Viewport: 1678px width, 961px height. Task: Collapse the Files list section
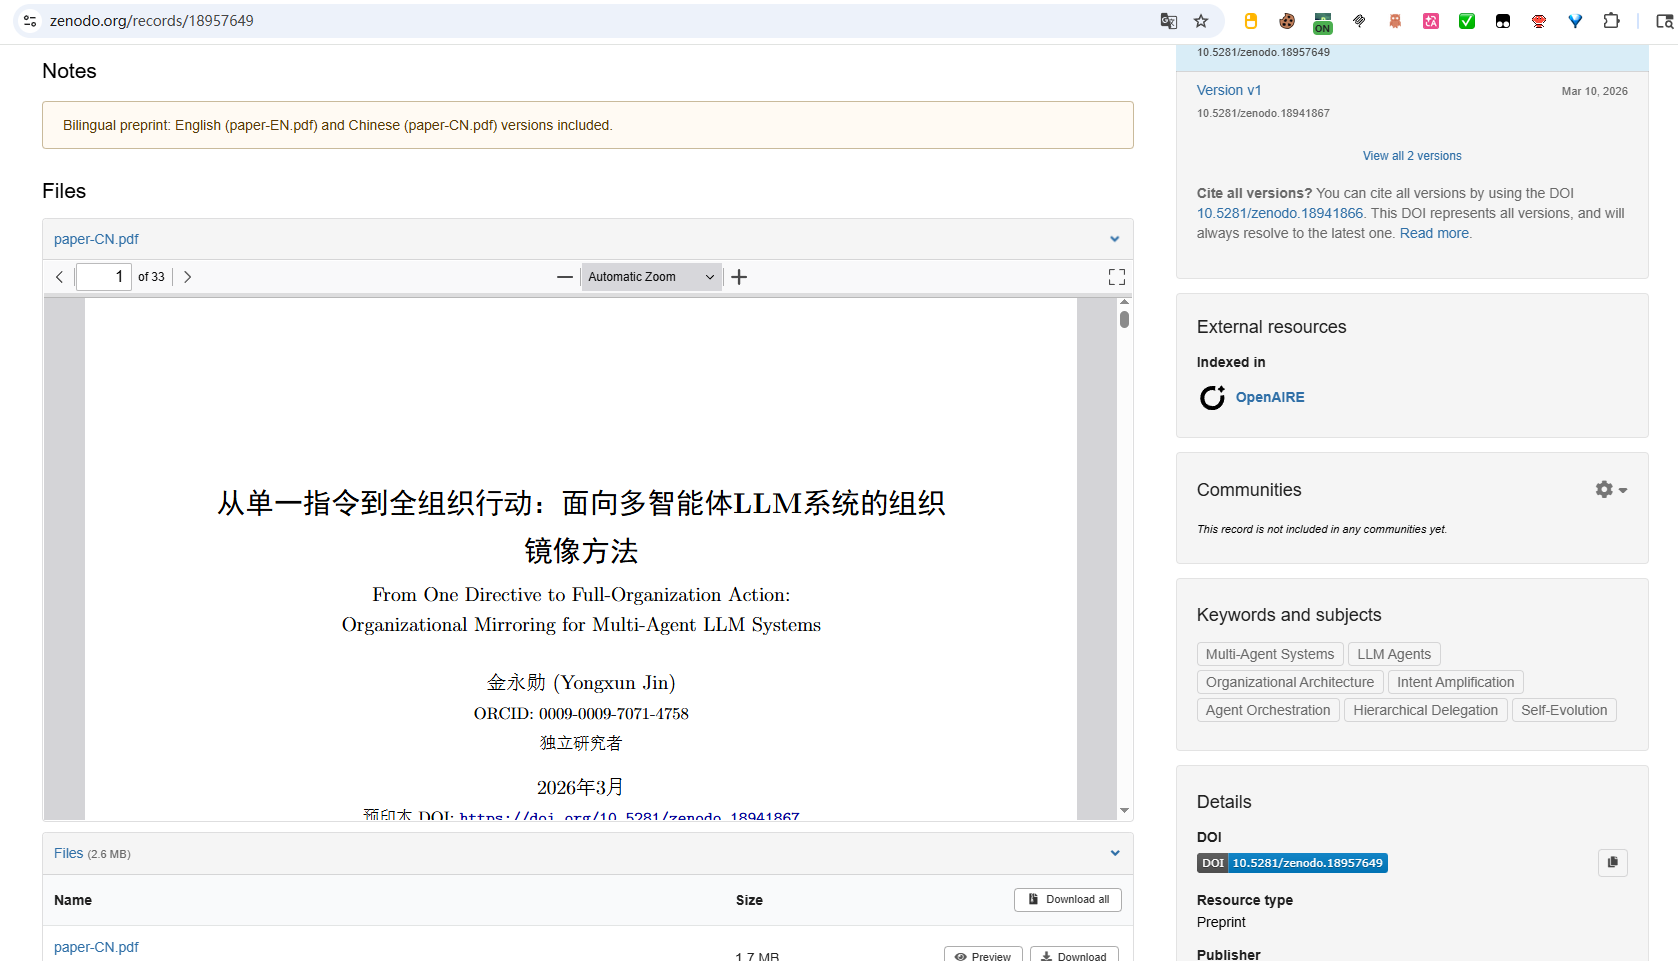[1114, 853]
